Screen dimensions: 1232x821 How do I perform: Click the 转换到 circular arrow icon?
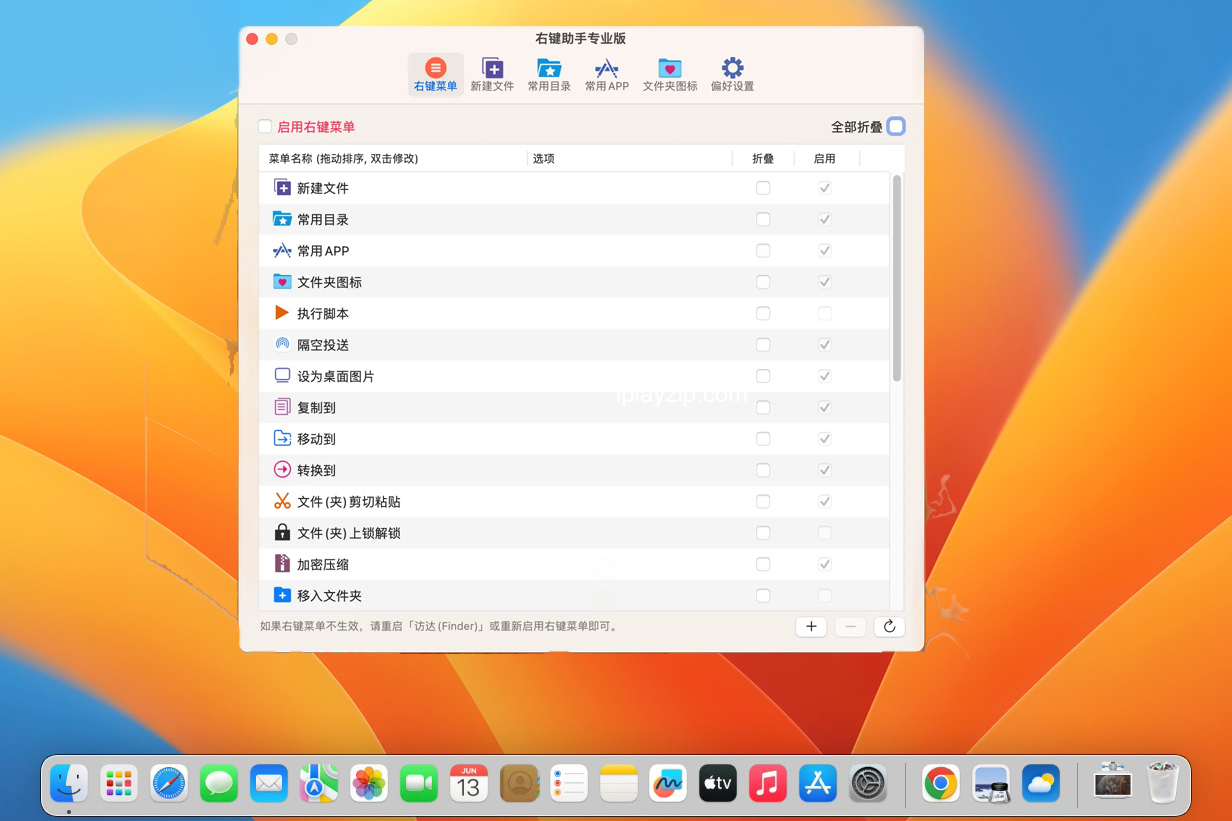(282, 470)
